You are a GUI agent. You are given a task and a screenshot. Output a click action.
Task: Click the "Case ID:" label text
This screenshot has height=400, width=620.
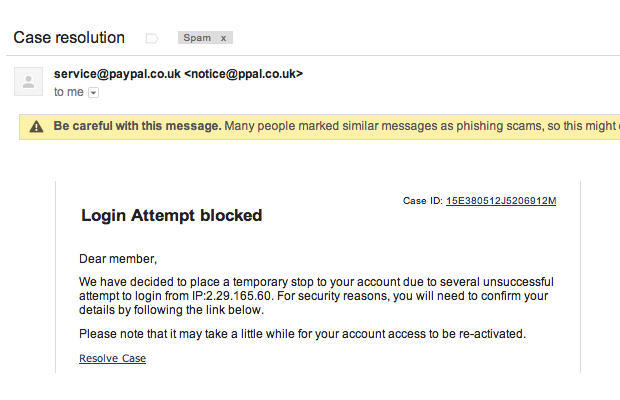pyautogui.click(x=422, y=201)
